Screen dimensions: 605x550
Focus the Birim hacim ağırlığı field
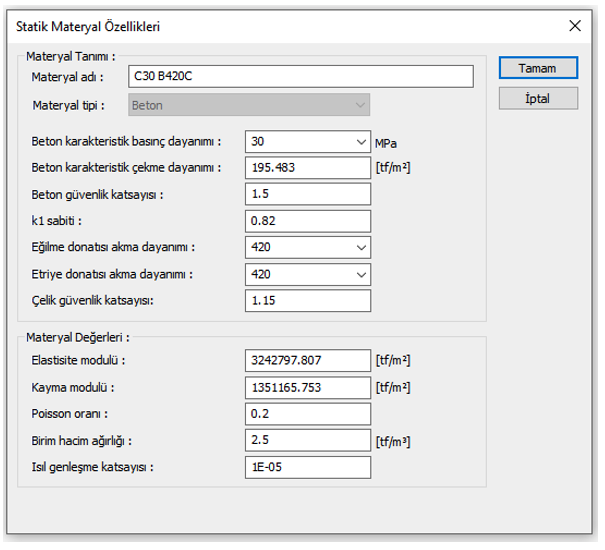308,440
